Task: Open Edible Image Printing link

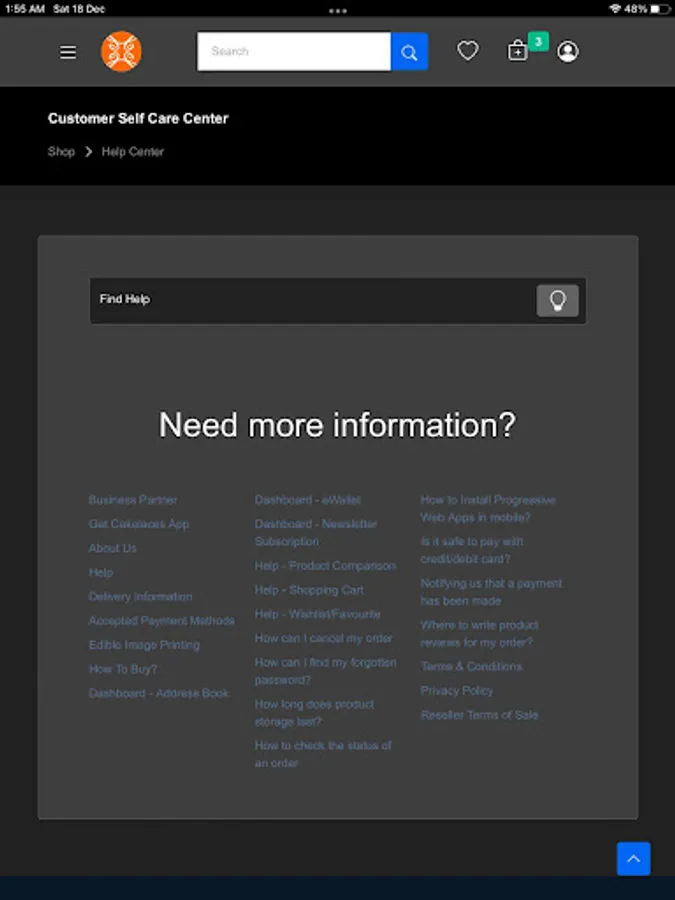Action: click(x=144, y=645)
